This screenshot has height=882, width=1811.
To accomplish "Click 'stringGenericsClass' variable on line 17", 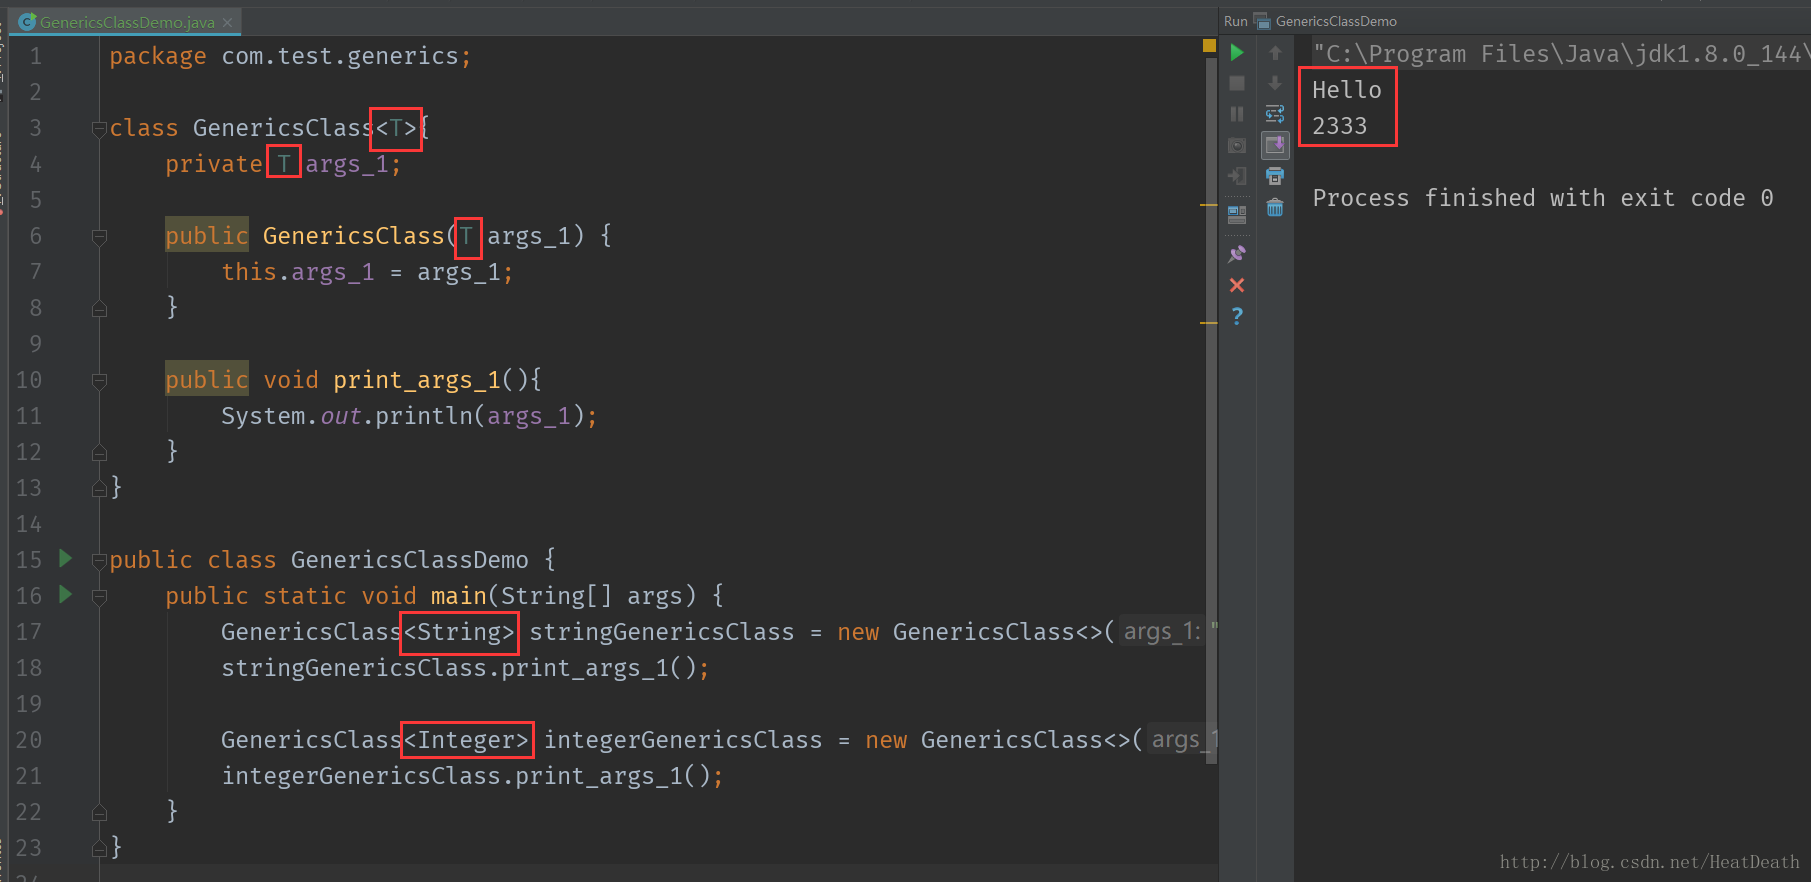I will point(662,632).
